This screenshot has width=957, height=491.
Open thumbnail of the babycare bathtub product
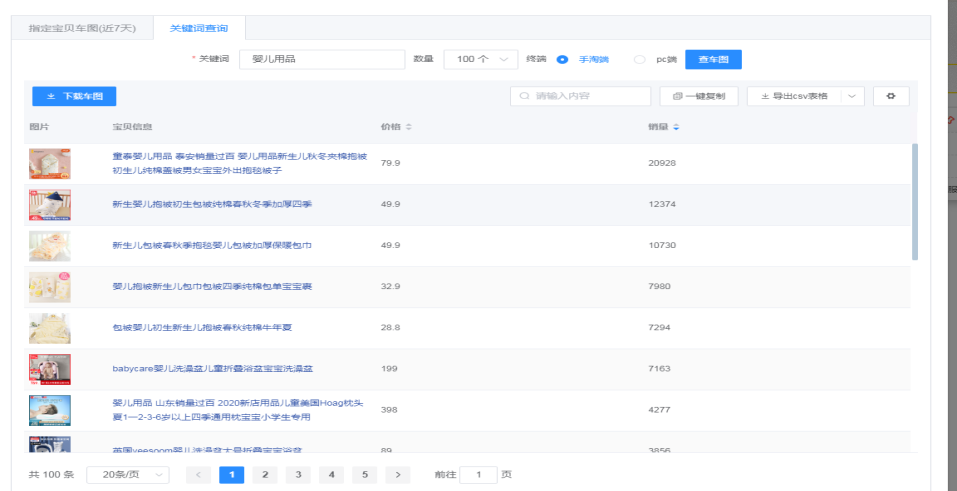(x=49, y=369)
